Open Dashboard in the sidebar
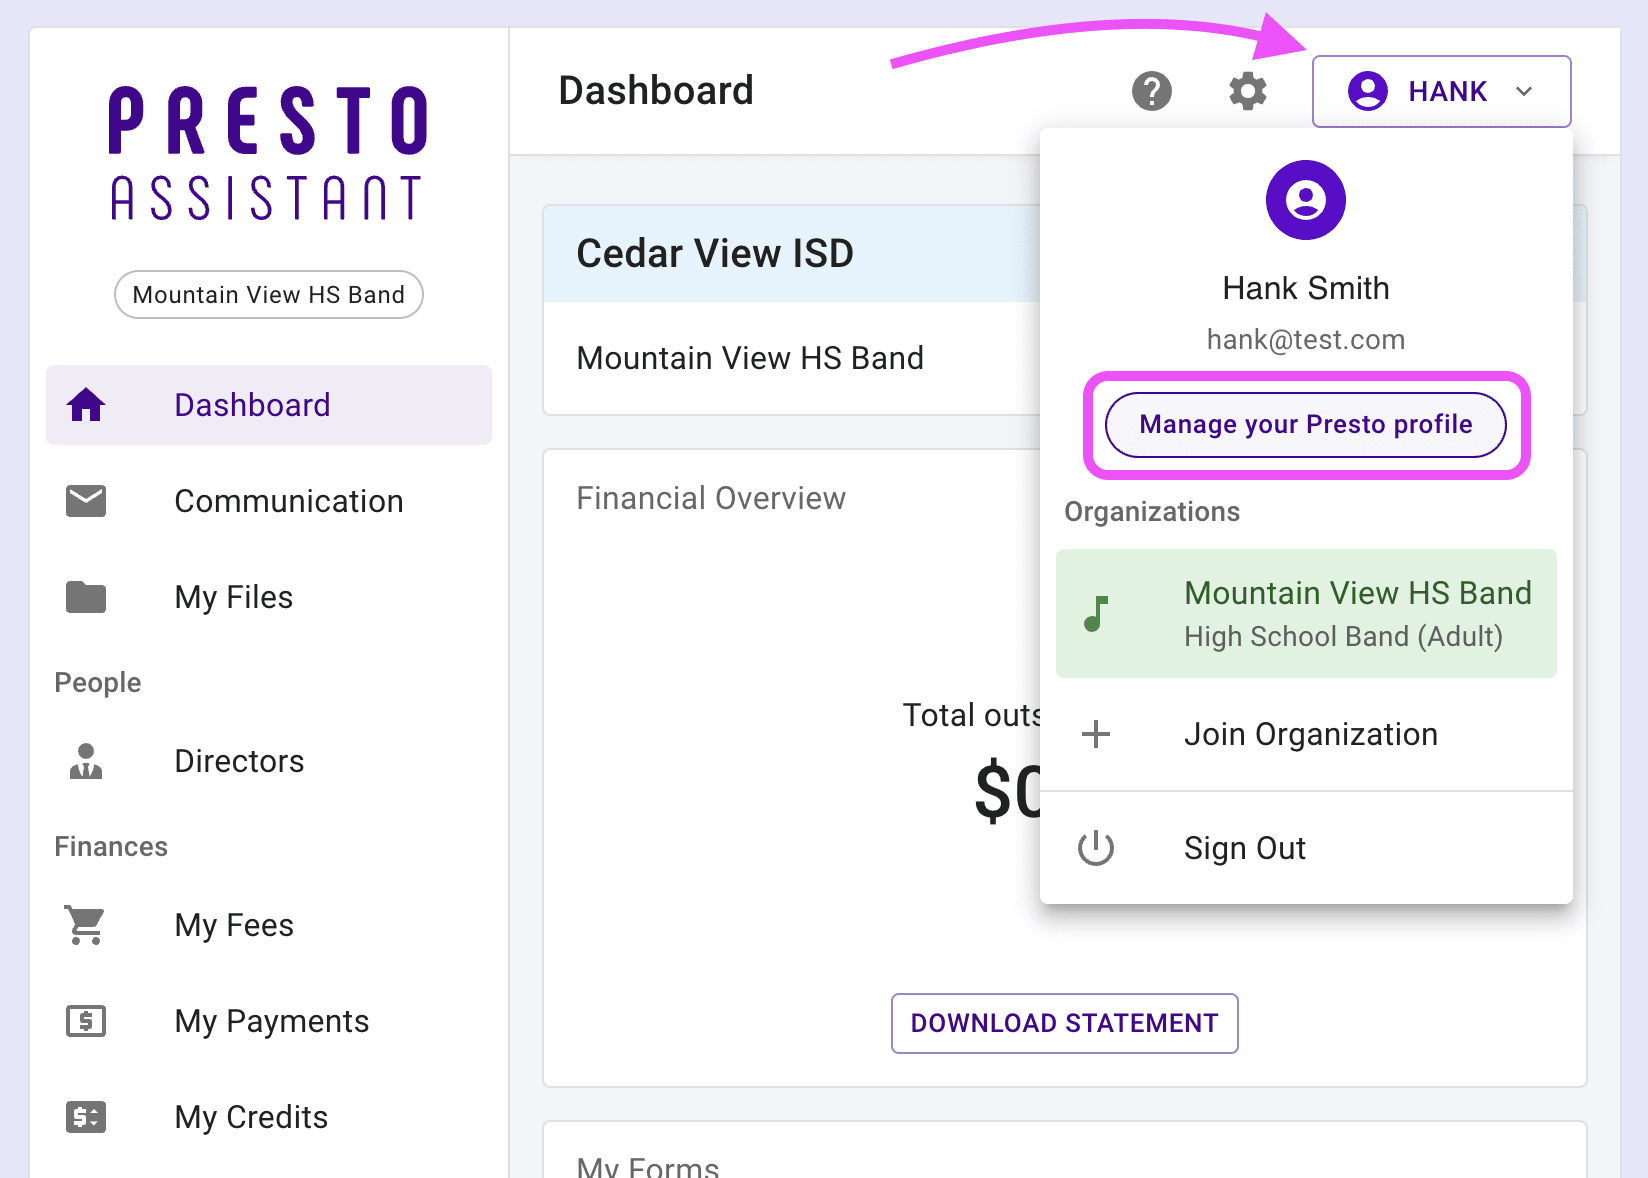 [x=269, y=405]
